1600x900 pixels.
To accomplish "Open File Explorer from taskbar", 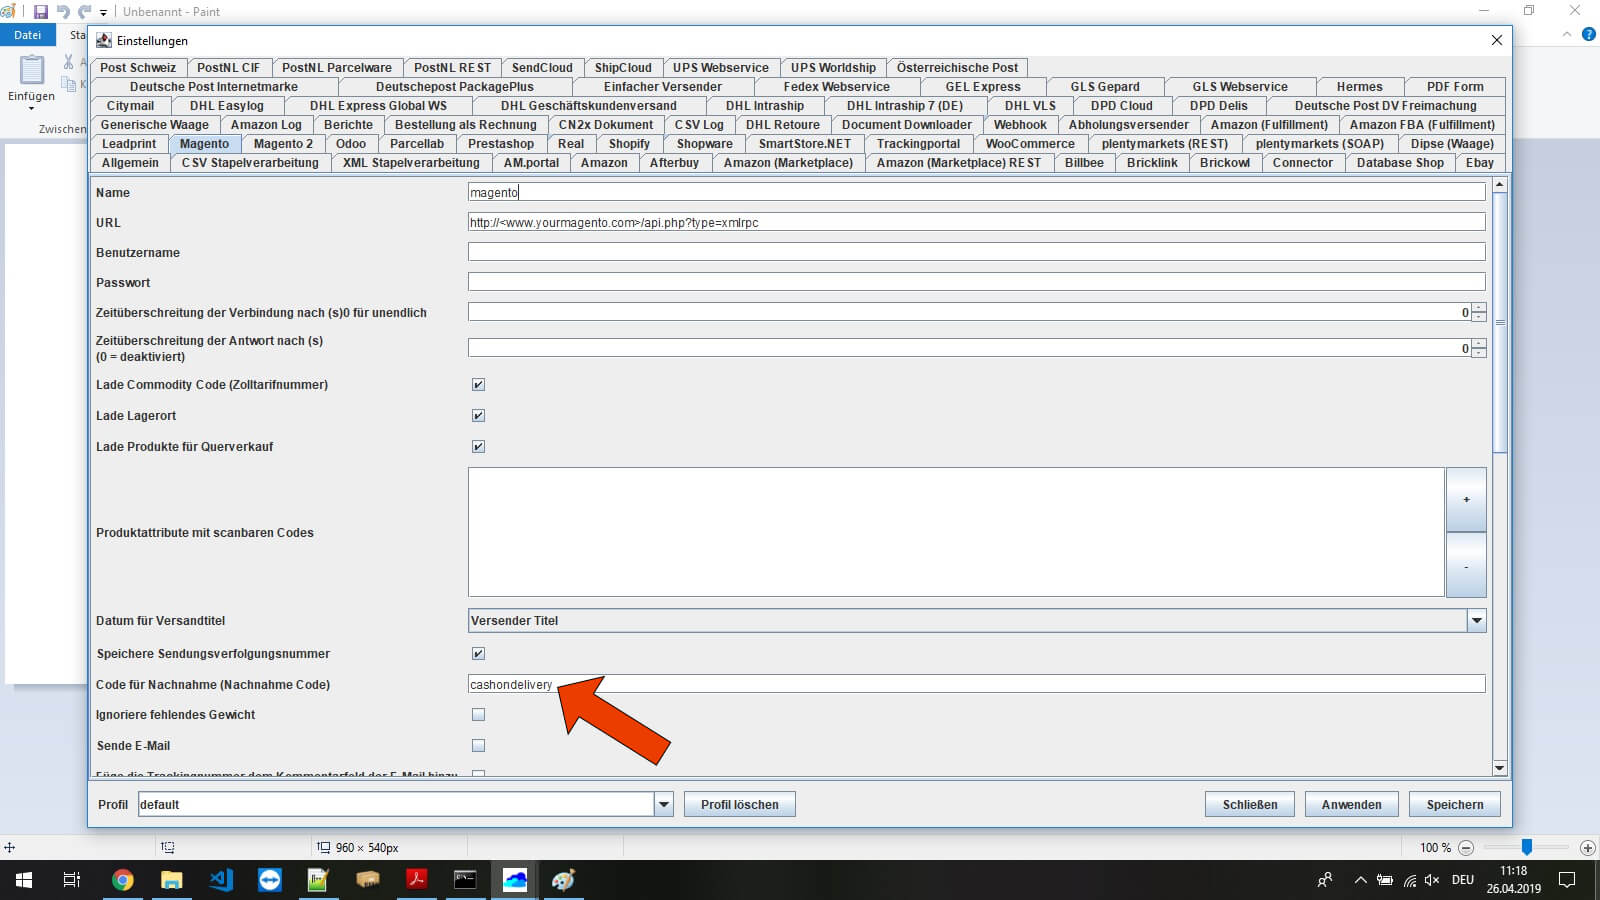I will [x=171, y=880].
